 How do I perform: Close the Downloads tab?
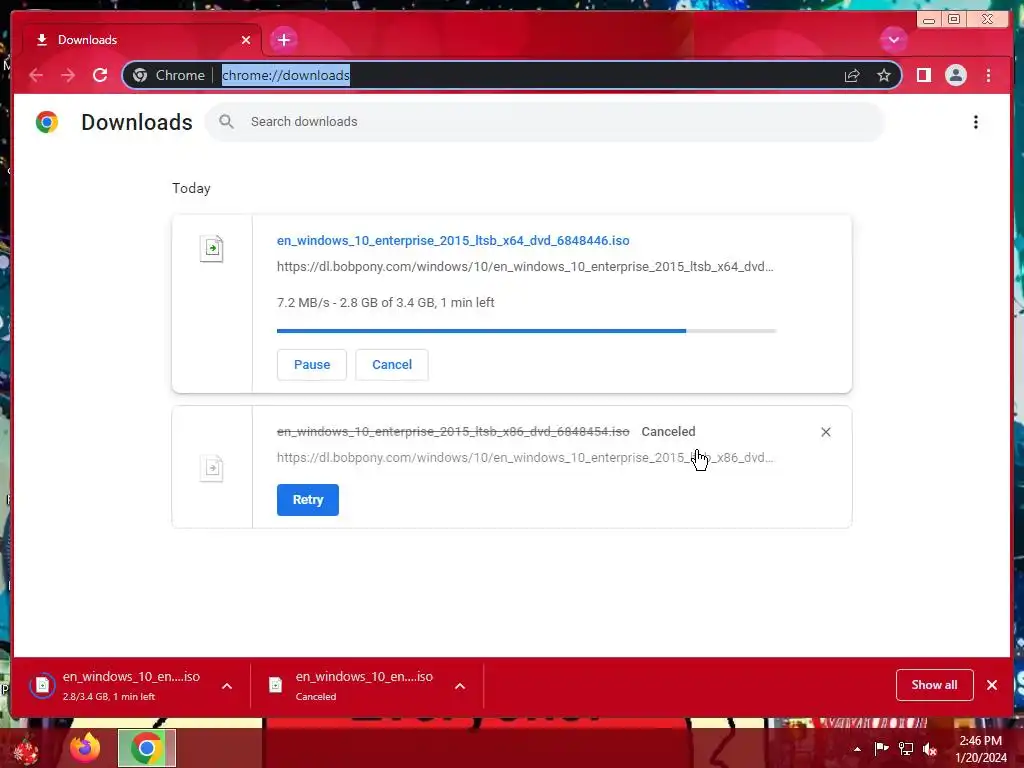pyautogui.click(x=246, y=40)
